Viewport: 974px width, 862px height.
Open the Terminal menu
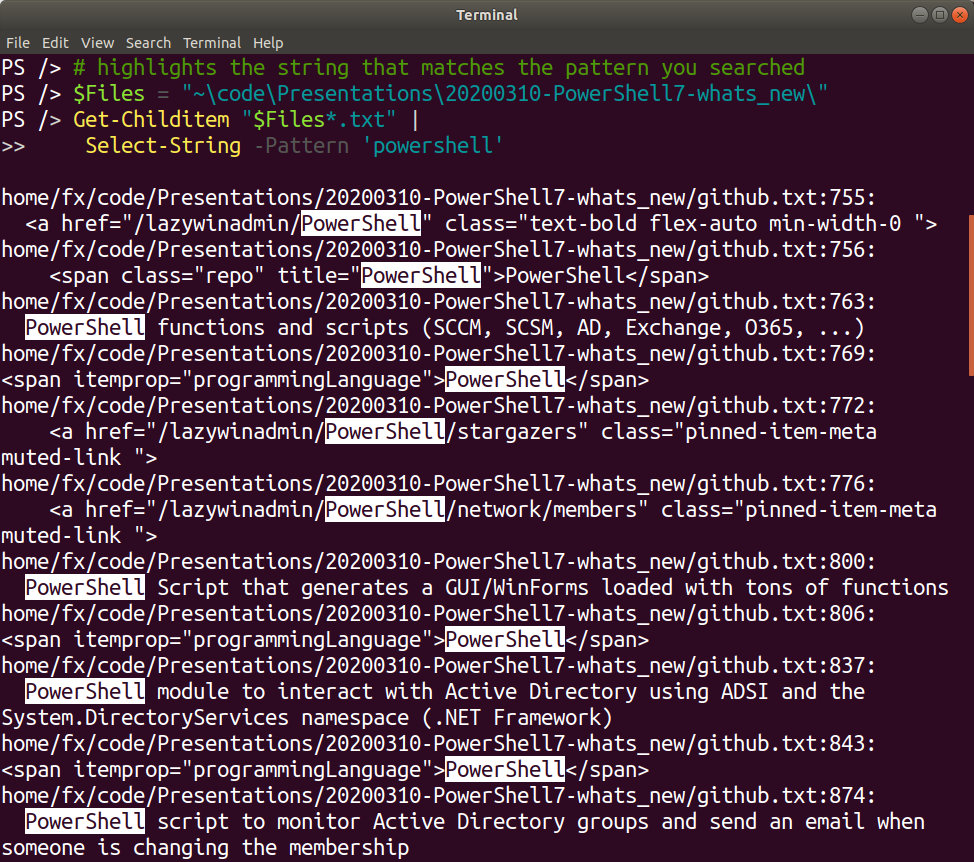point(211,43)
